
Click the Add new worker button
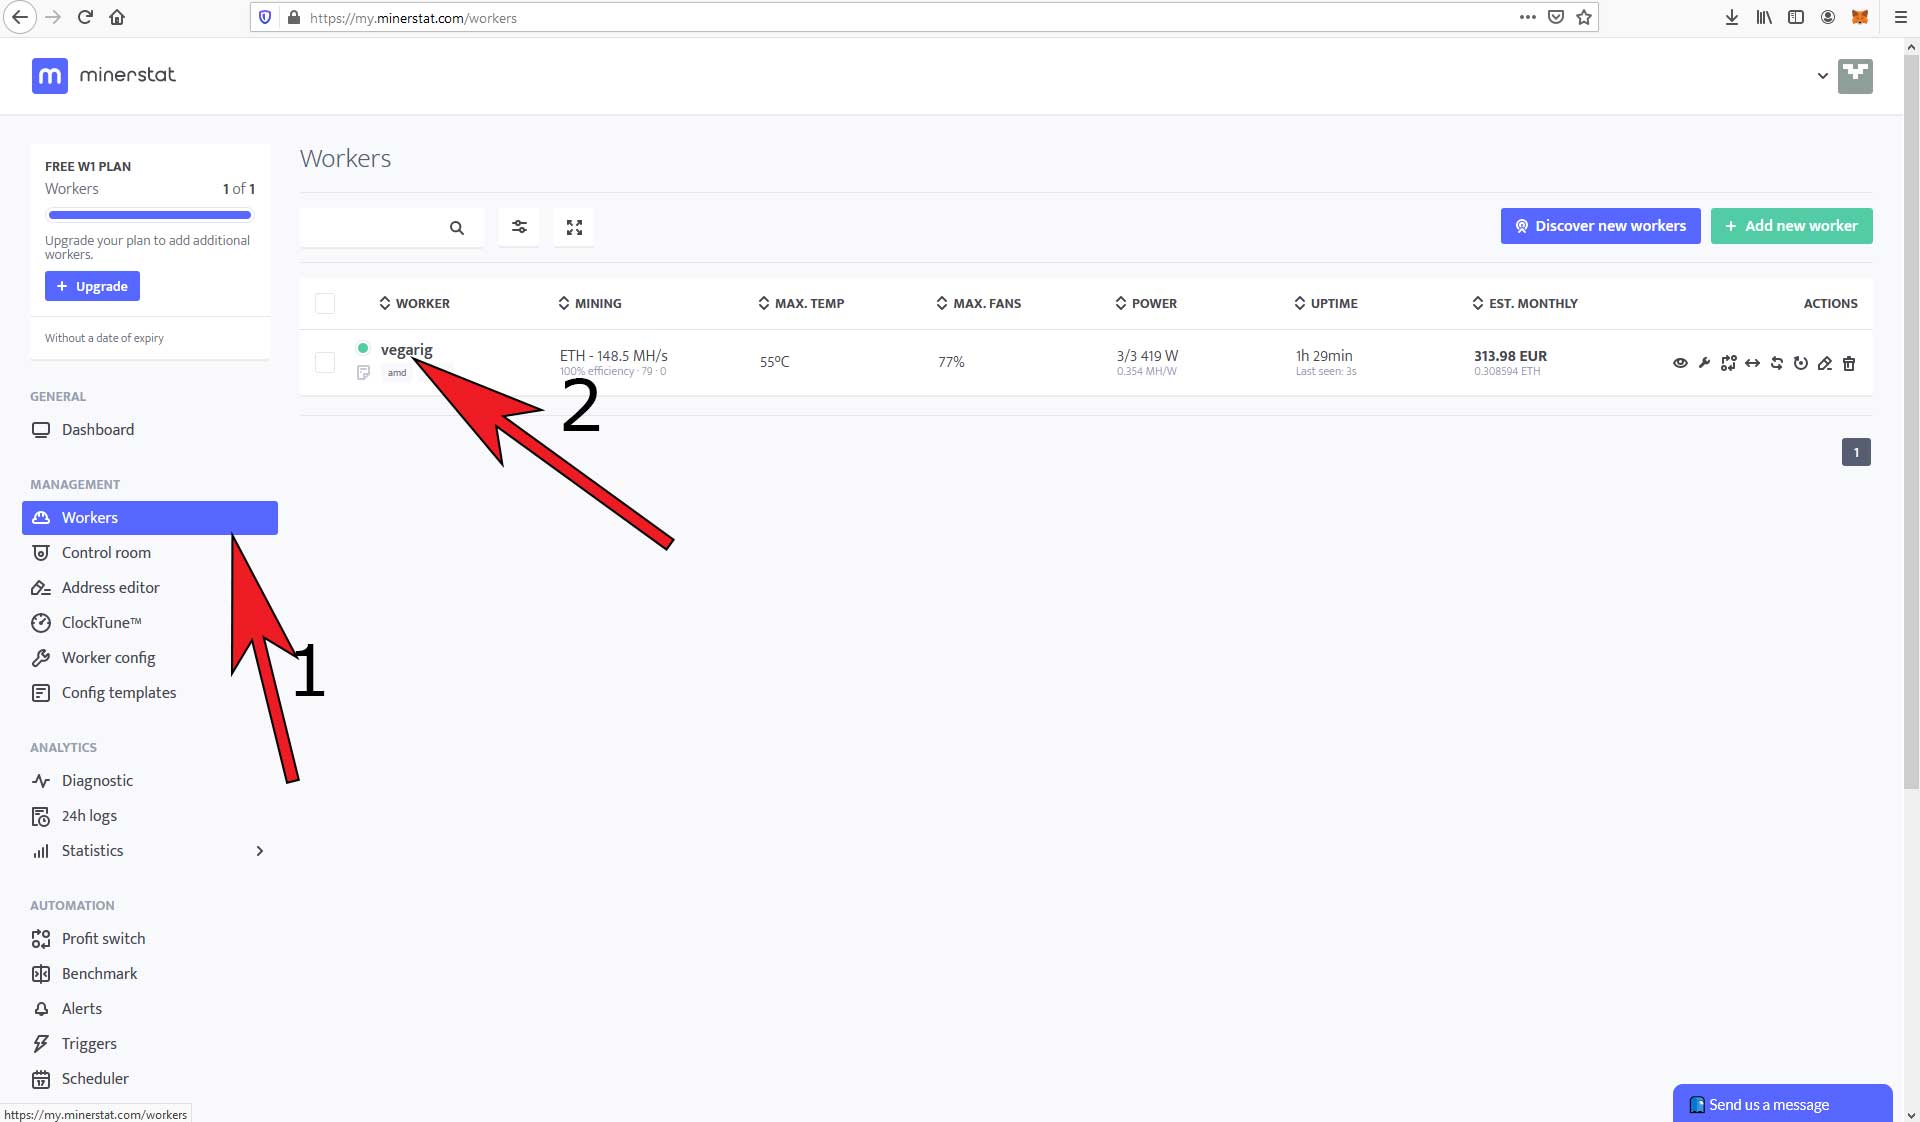(1792, 224)
